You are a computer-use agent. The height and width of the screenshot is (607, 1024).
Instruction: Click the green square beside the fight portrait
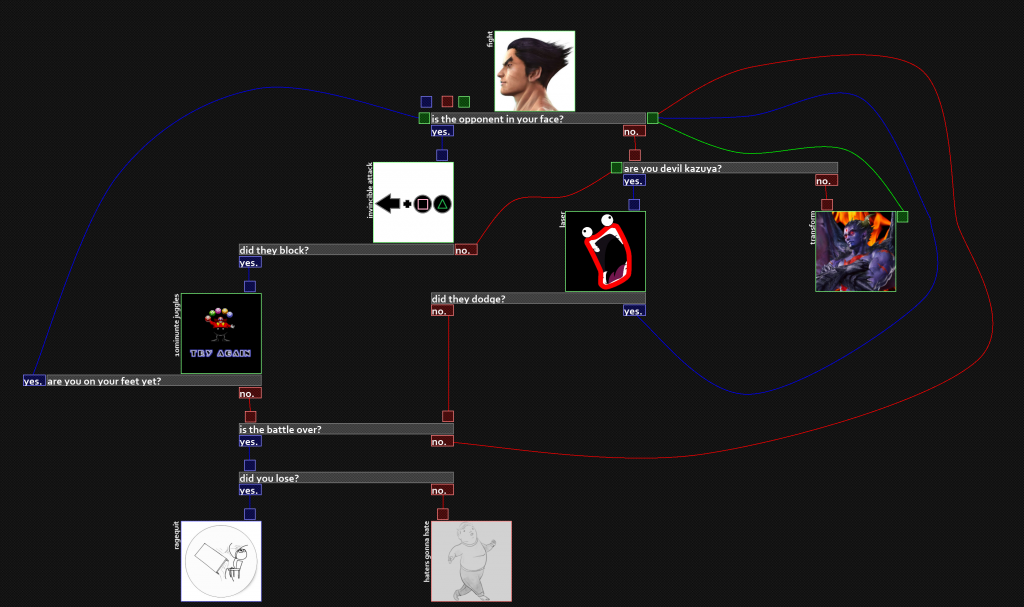pos(464,102)
